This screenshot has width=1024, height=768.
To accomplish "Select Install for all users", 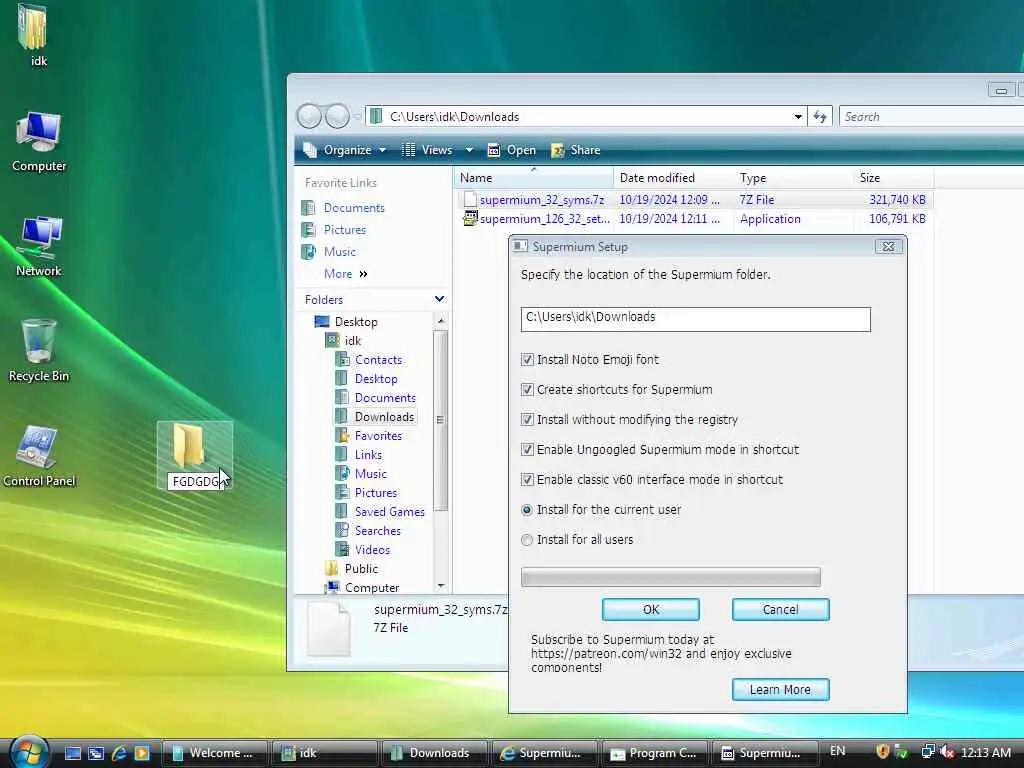I will pyautogui.click(x=527, y=539).
